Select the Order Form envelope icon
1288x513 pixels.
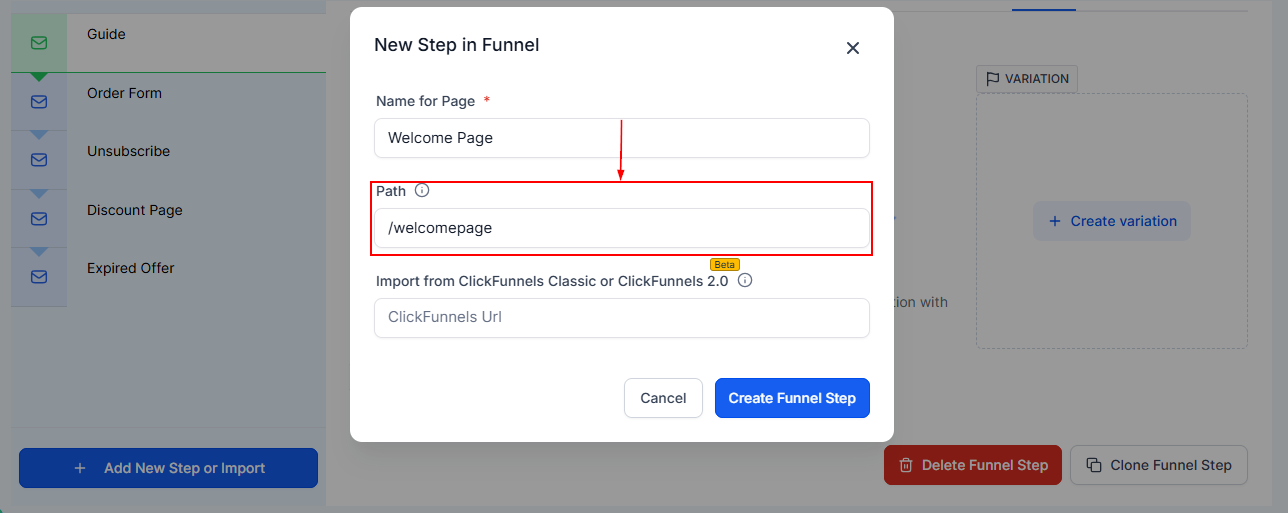pyautogui.click(x=39, y=102)
